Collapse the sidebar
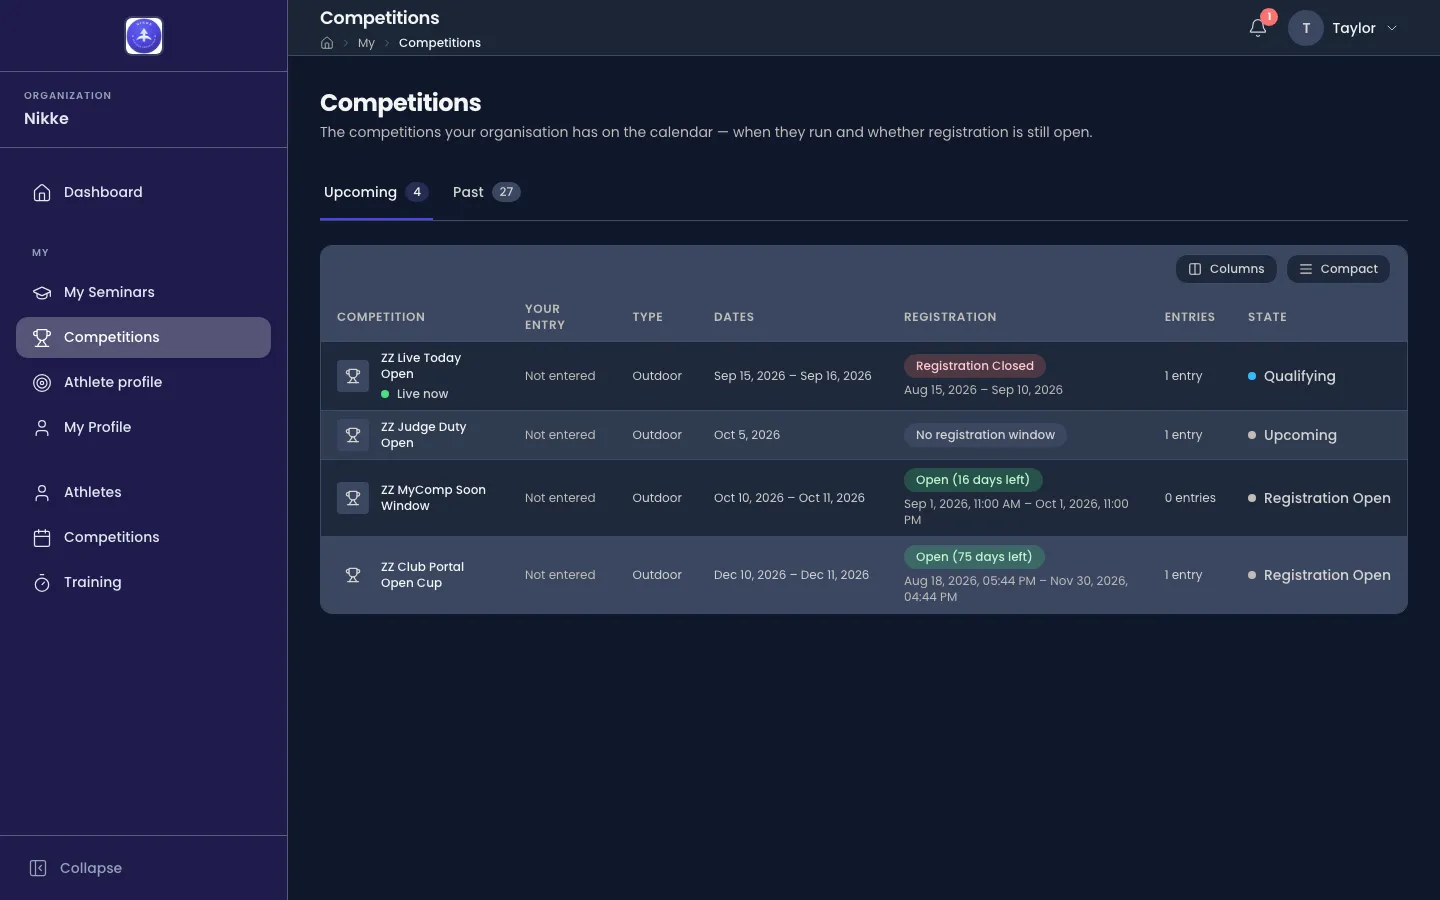 tap(76, 868)
